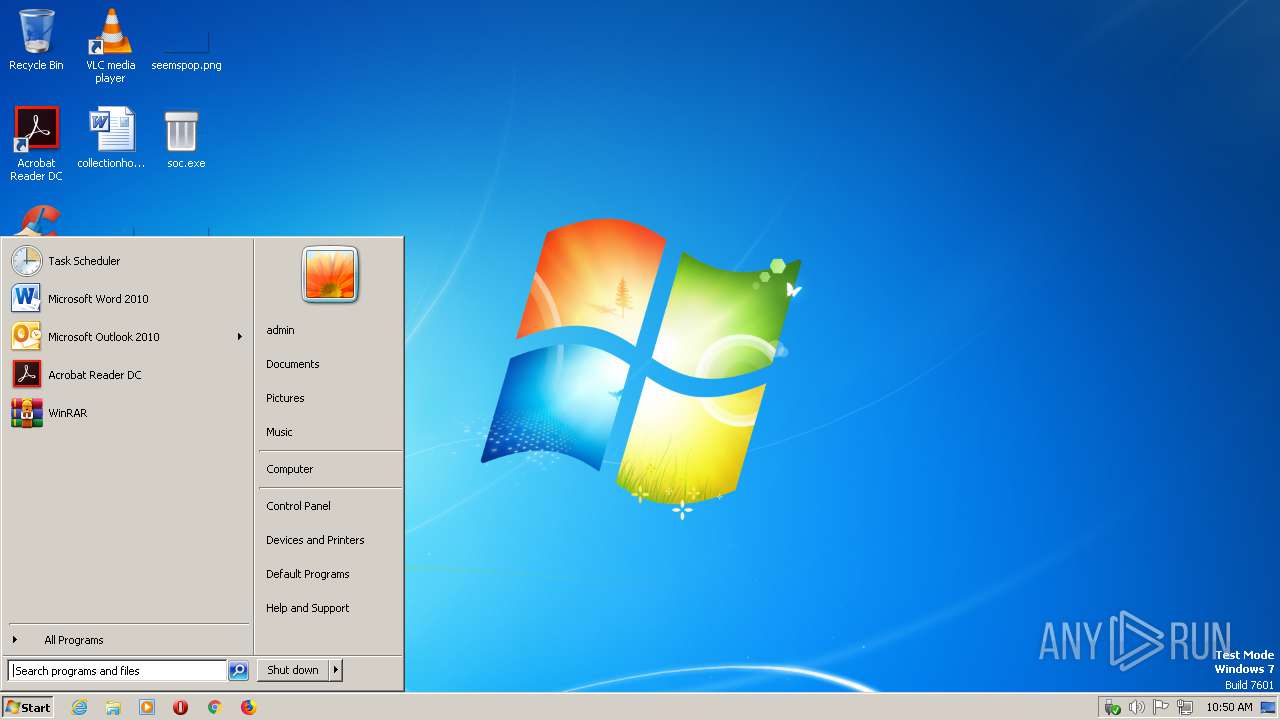Click the Search programs and files box
1280x720 pixels.
pos(118,671)
